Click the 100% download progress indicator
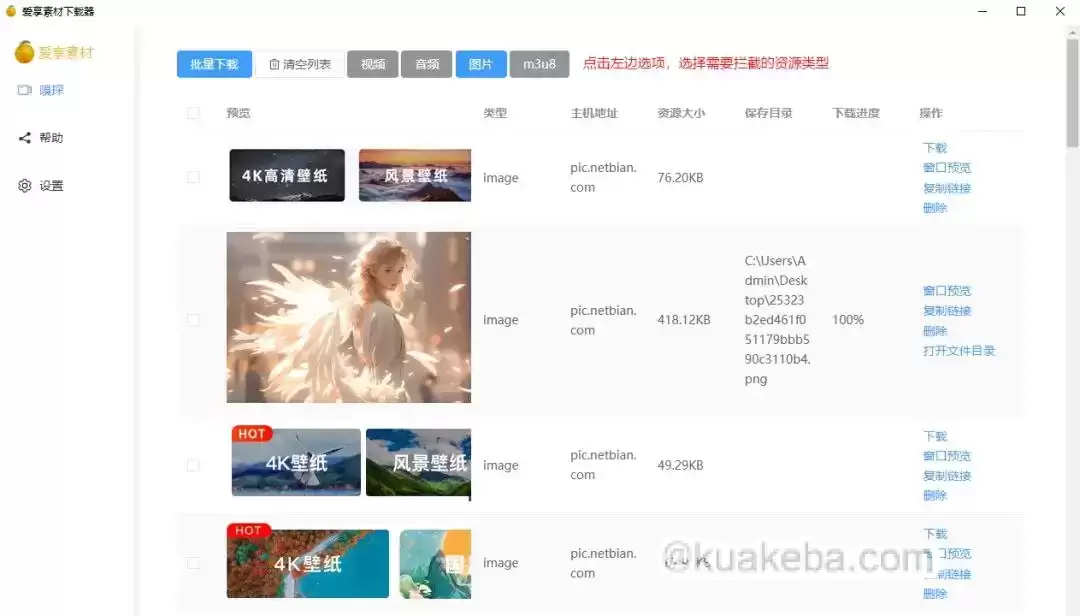1080x616 pixels. point(847,320)
